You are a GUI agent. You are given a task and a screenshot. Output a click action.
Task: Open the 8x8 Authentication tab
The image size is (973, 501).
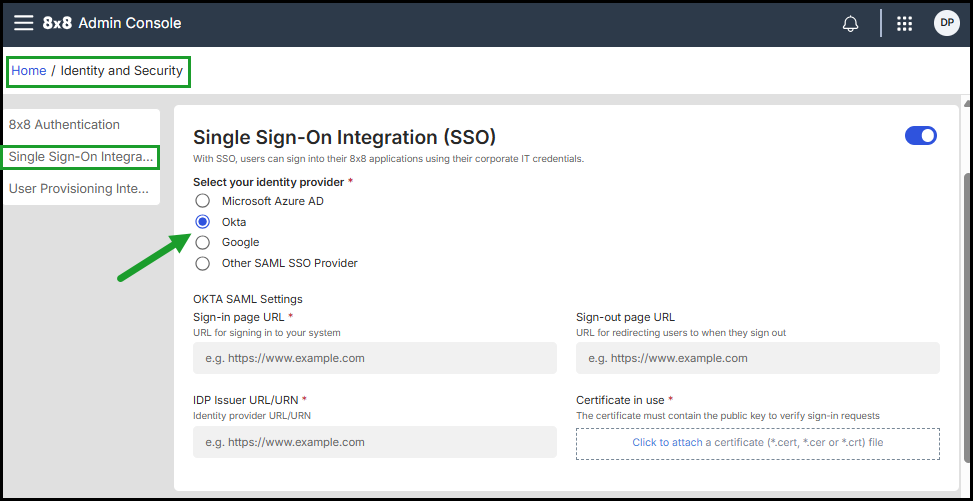tap(64, 125)
